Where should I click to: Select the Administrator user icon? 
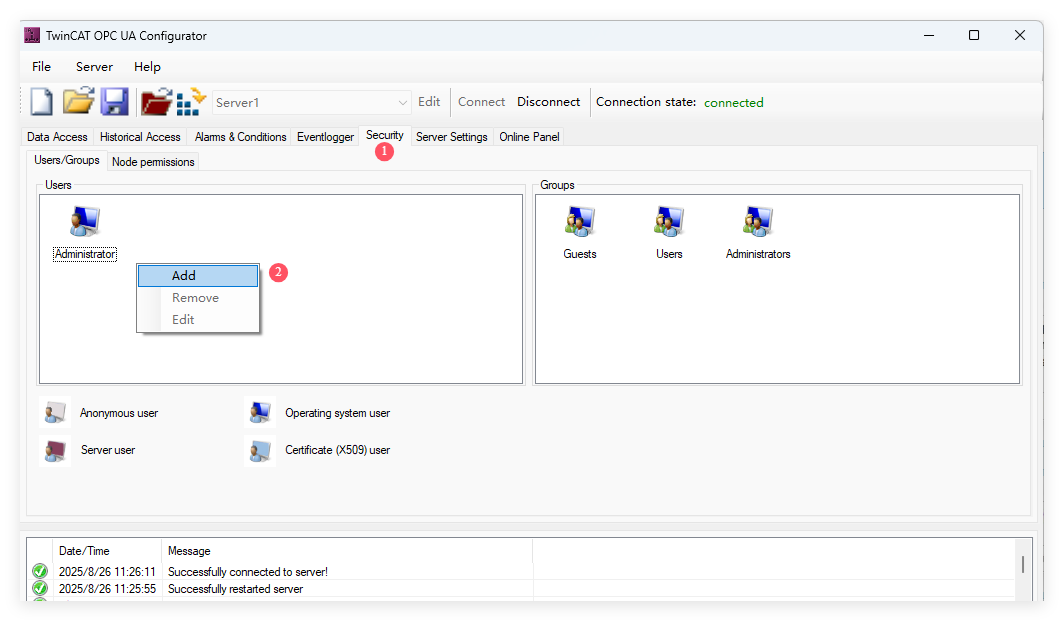(85, 222)
